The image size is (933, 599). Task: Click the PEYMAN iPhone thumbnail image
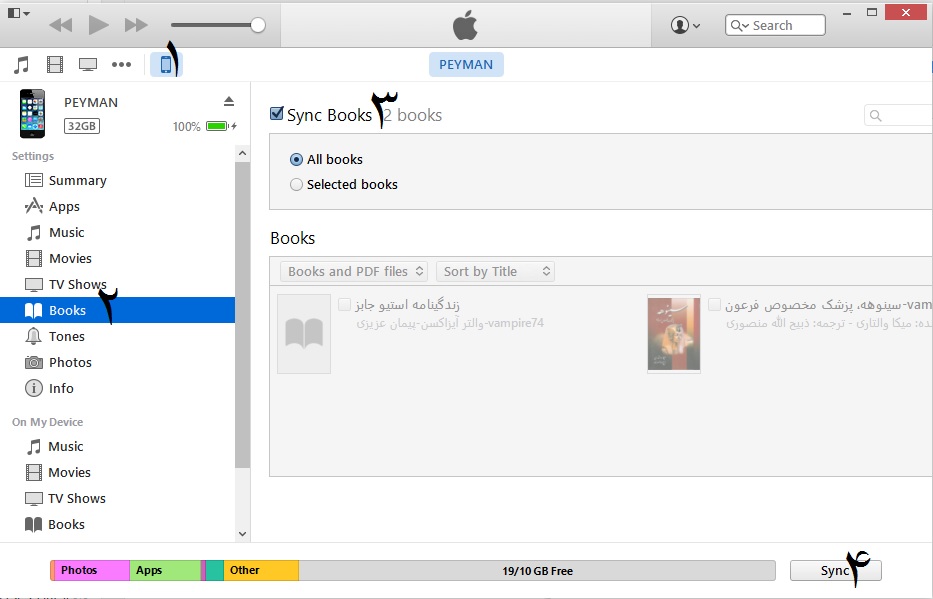[x=32, y=113]
